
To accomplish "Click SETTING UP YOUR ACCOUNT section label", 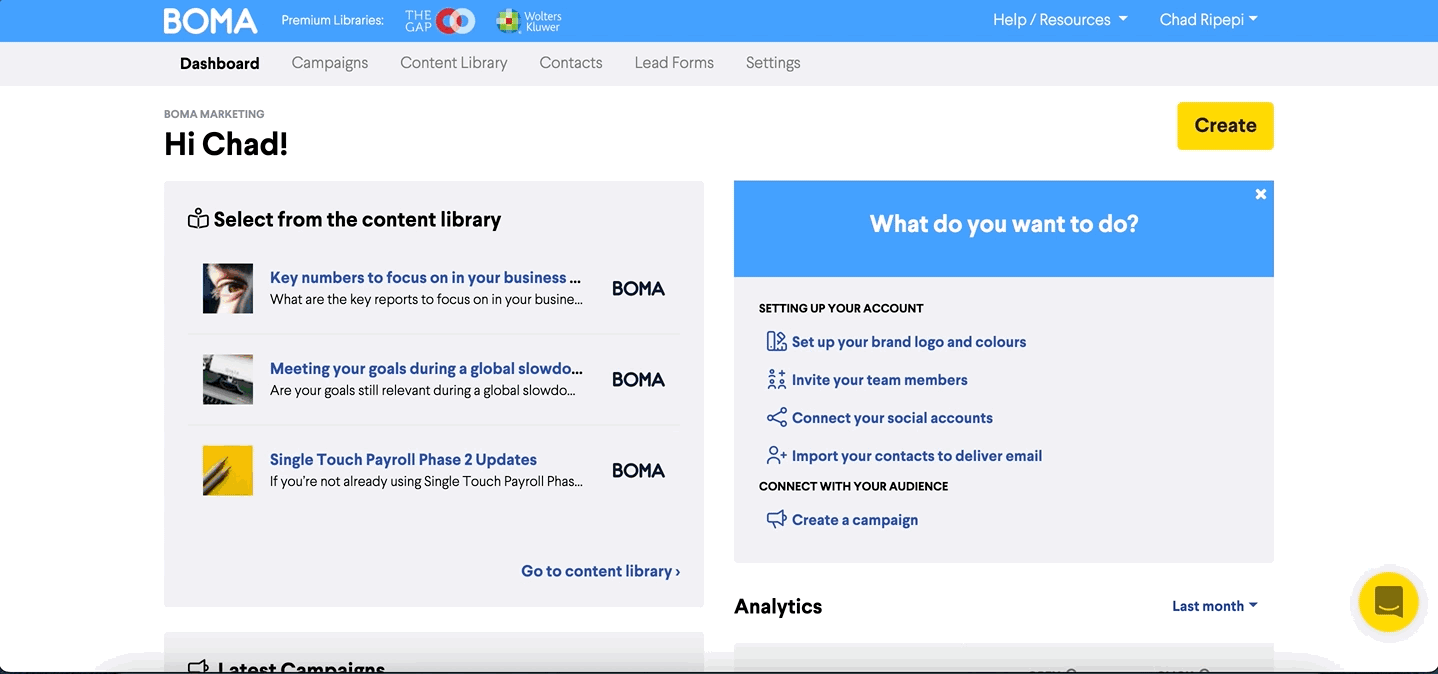I will click(841, 308).
